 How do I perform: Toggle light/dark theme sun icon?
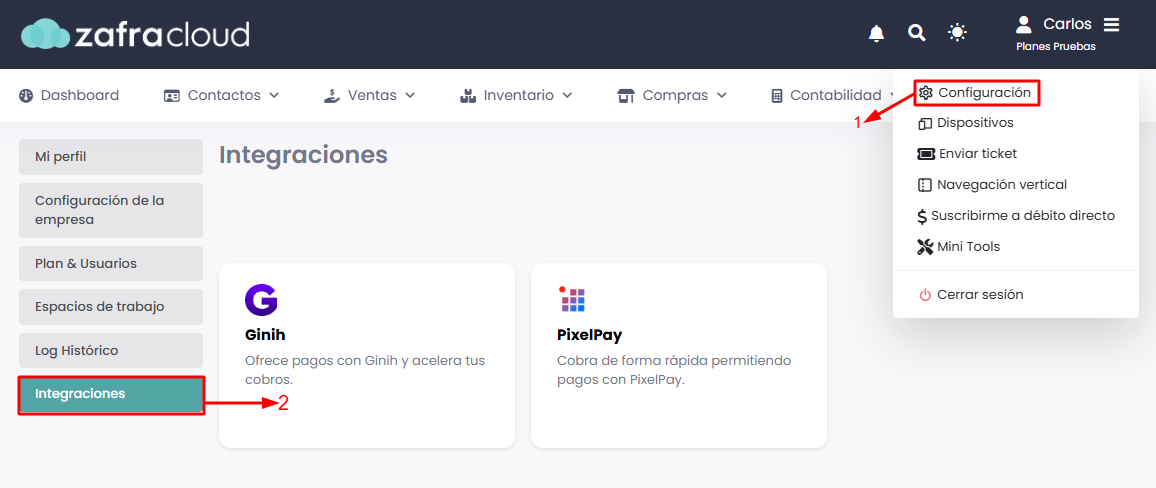[958, 34]
